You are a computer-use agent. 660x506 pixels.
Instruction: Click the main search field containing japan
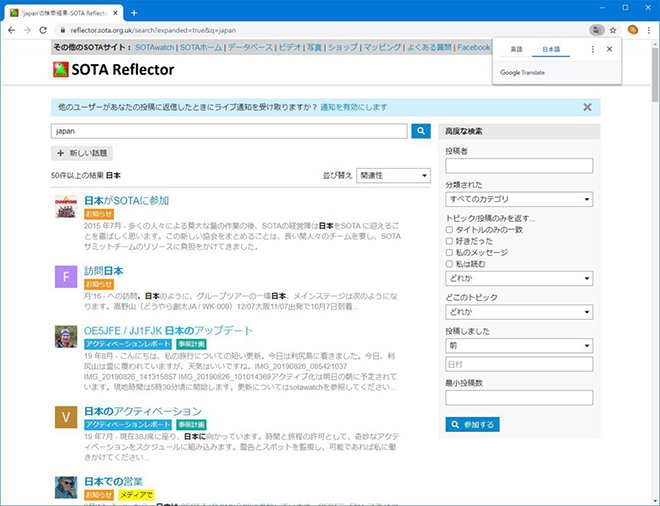tap(229, 131)
